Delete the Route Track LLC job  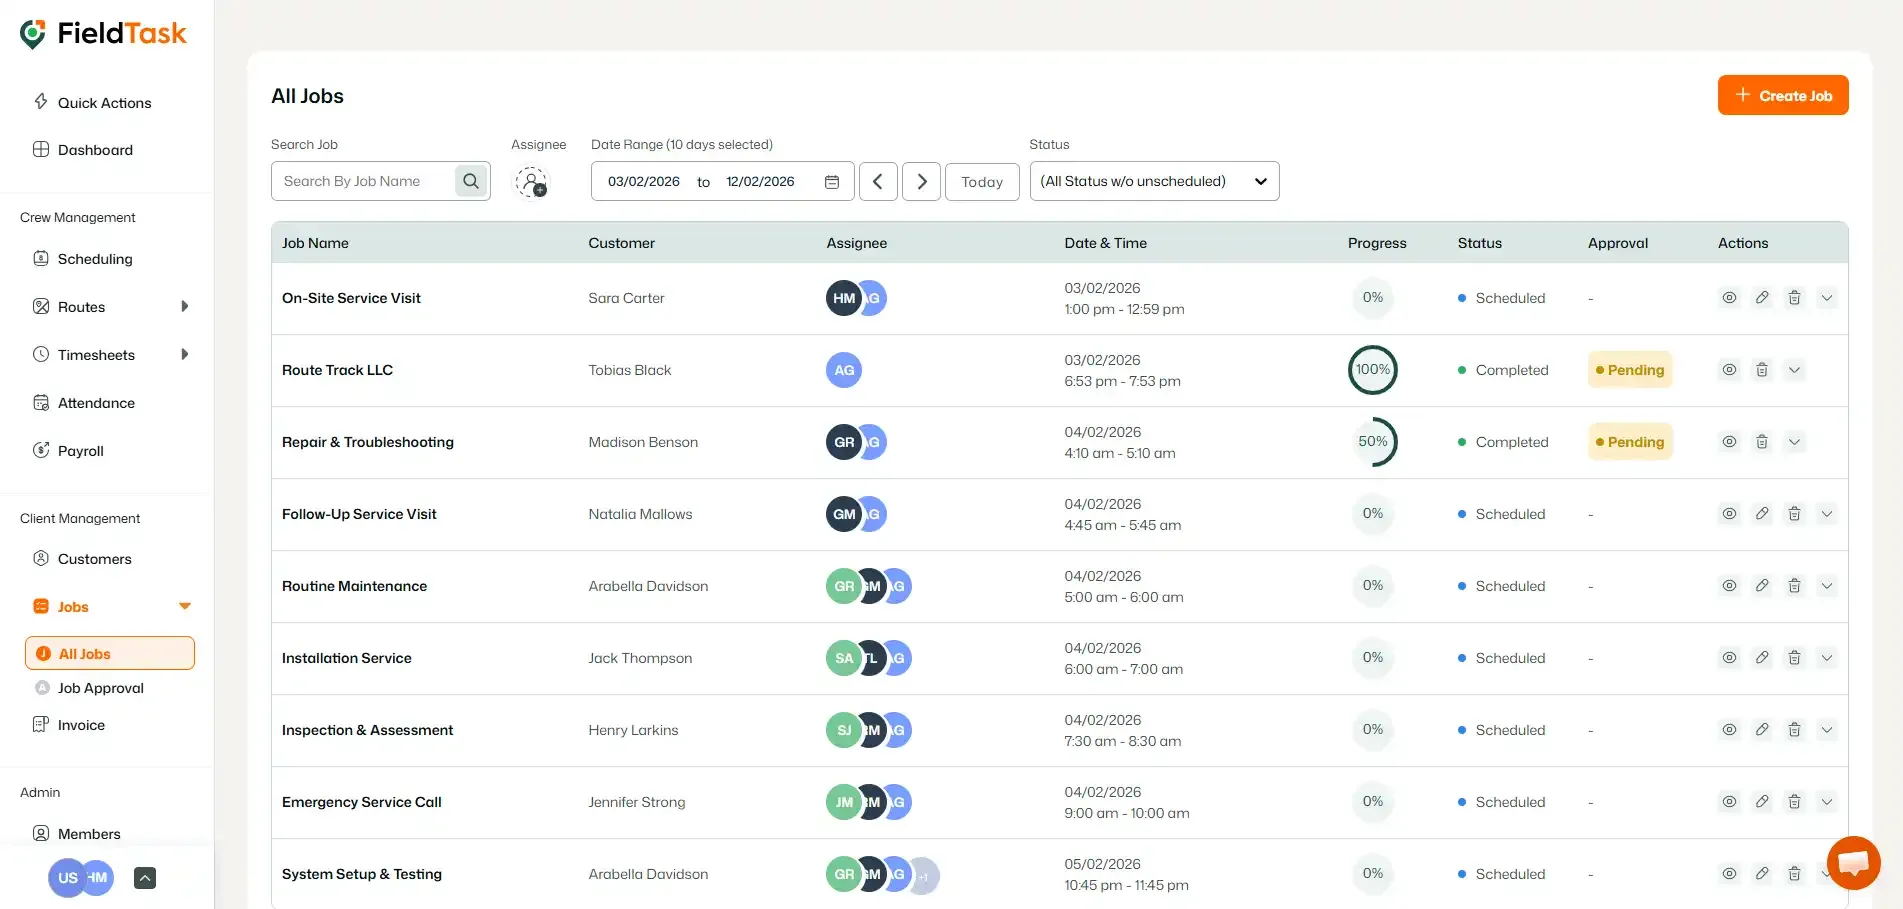(1762, 370)
